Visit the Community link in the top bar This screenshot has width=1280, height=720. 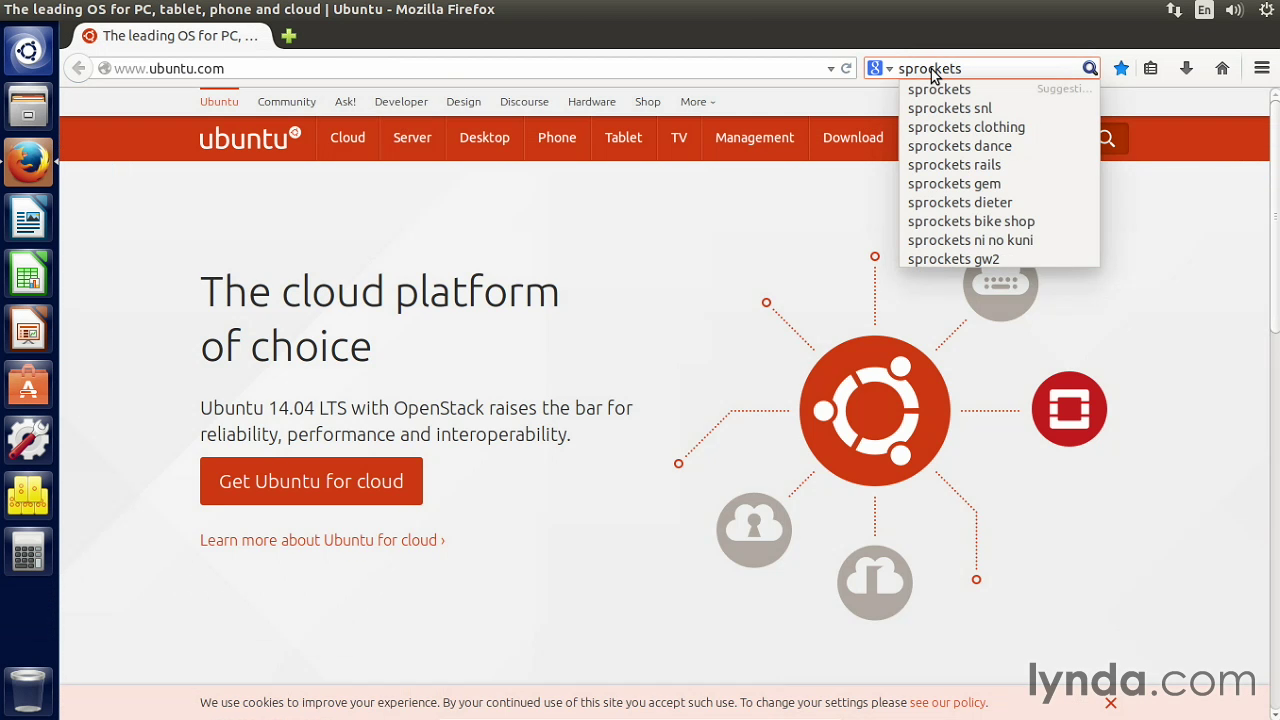pyautogui.click(x=286, y=102)
